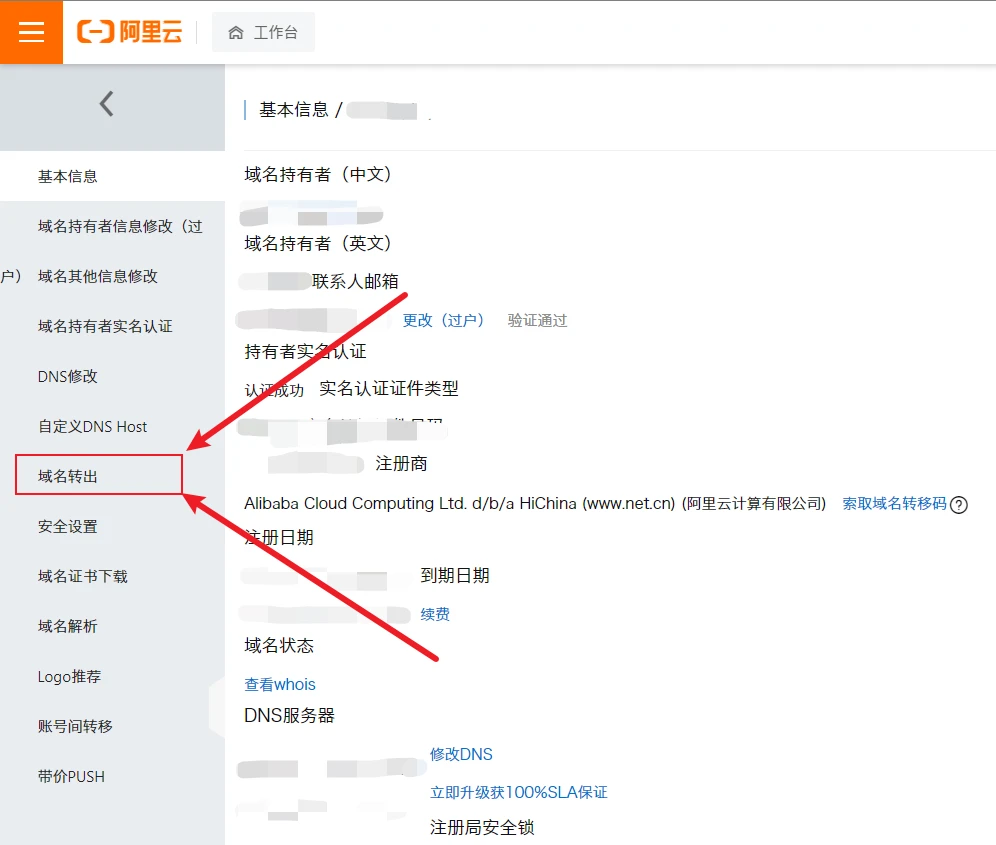Click the help question-mark icon
996x845 pixels.
[x=959, y=505]
